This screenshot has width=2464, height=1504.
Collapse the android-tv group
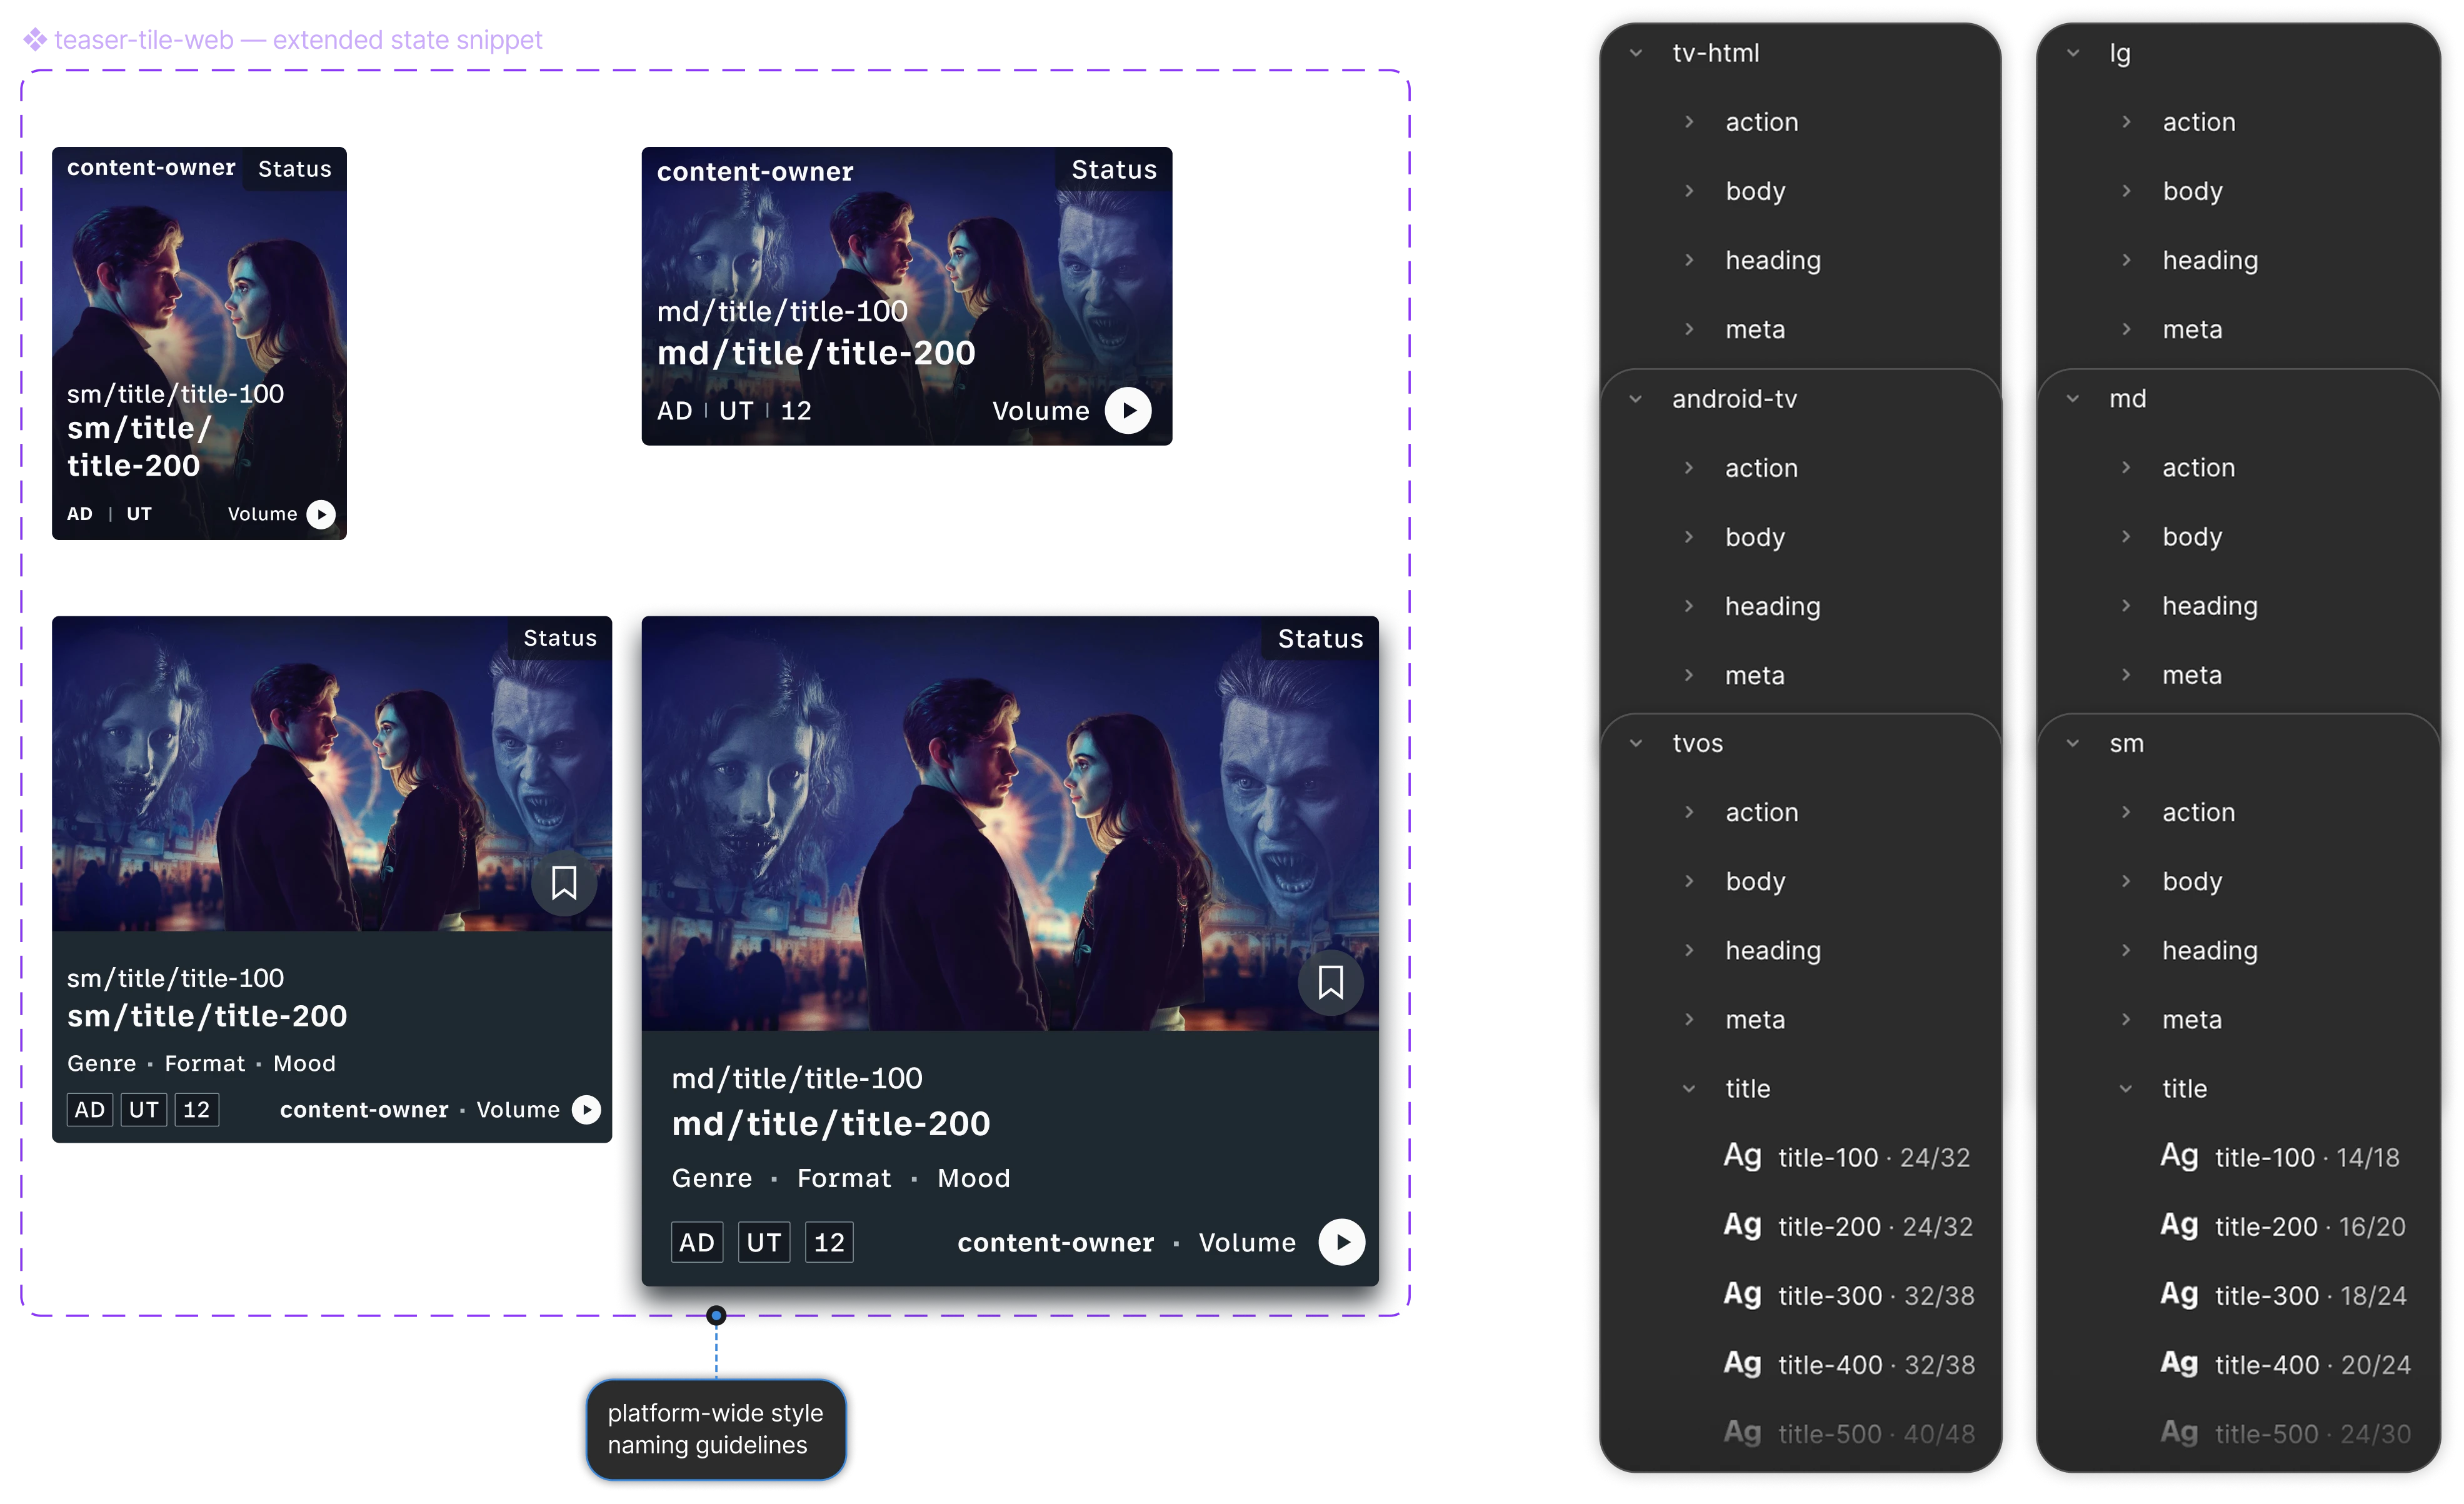[1636, 399]
